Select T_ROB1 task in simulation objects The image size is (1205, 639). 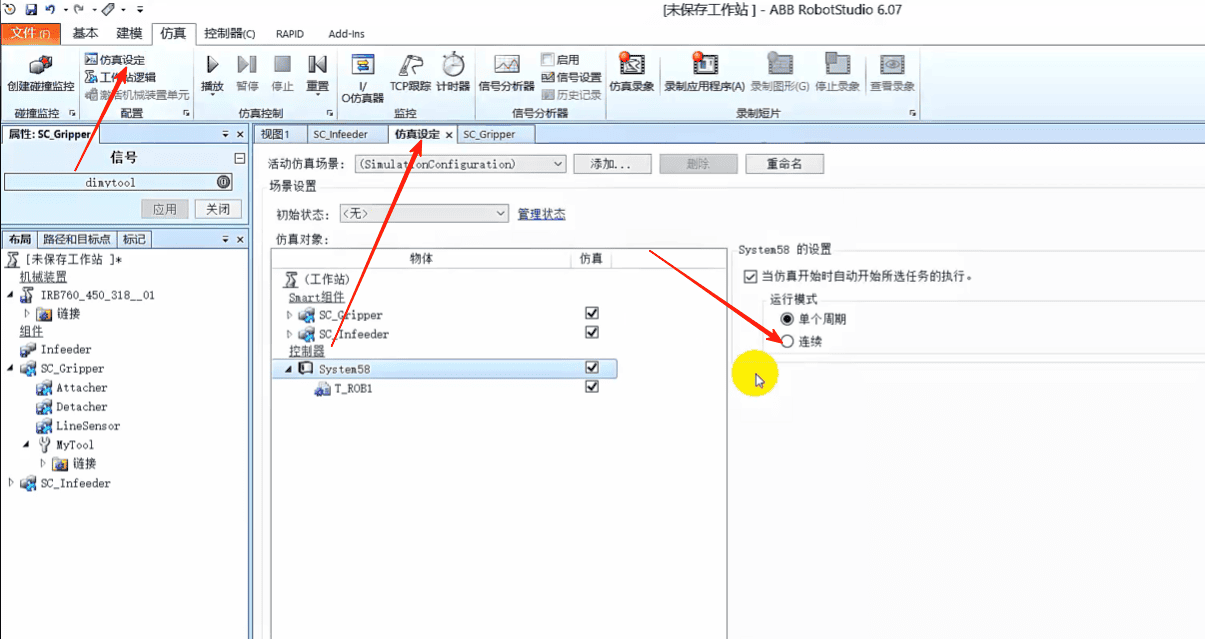(x=353, y=389)
